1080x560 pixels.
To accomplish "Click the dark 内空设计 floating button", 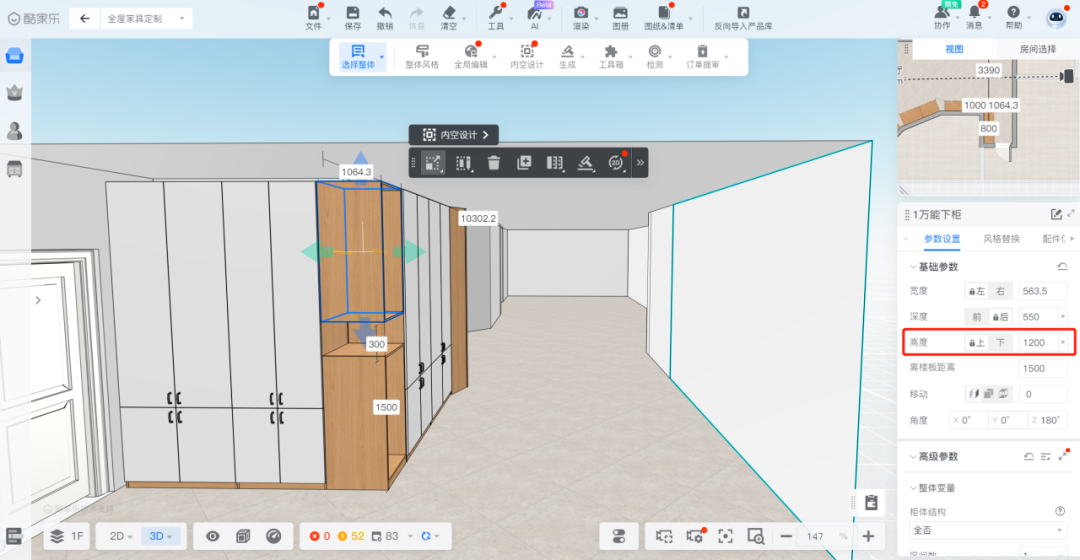I will pos(454,135).
